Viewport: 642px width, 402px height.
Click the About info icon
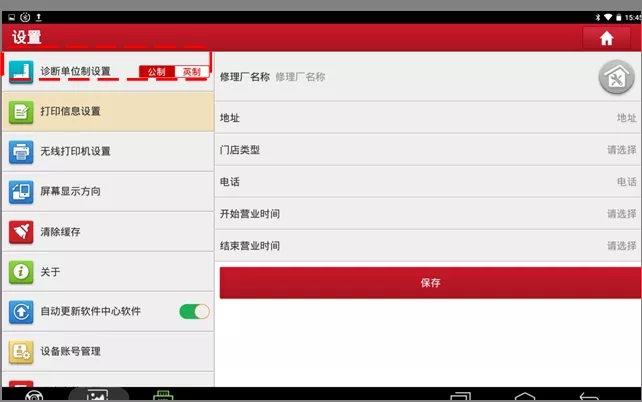point(21,272)
